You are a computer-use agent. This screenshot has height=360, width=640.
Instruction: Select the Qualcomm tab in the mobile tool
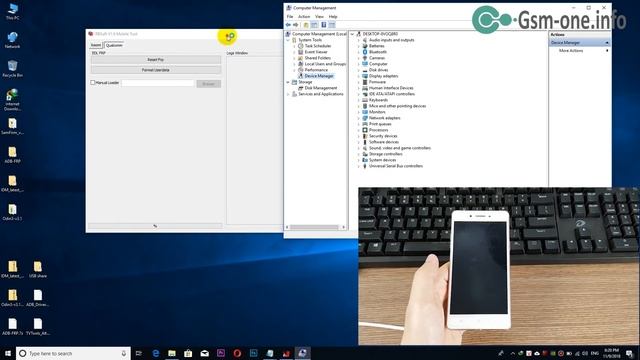[x=114, y=45]
